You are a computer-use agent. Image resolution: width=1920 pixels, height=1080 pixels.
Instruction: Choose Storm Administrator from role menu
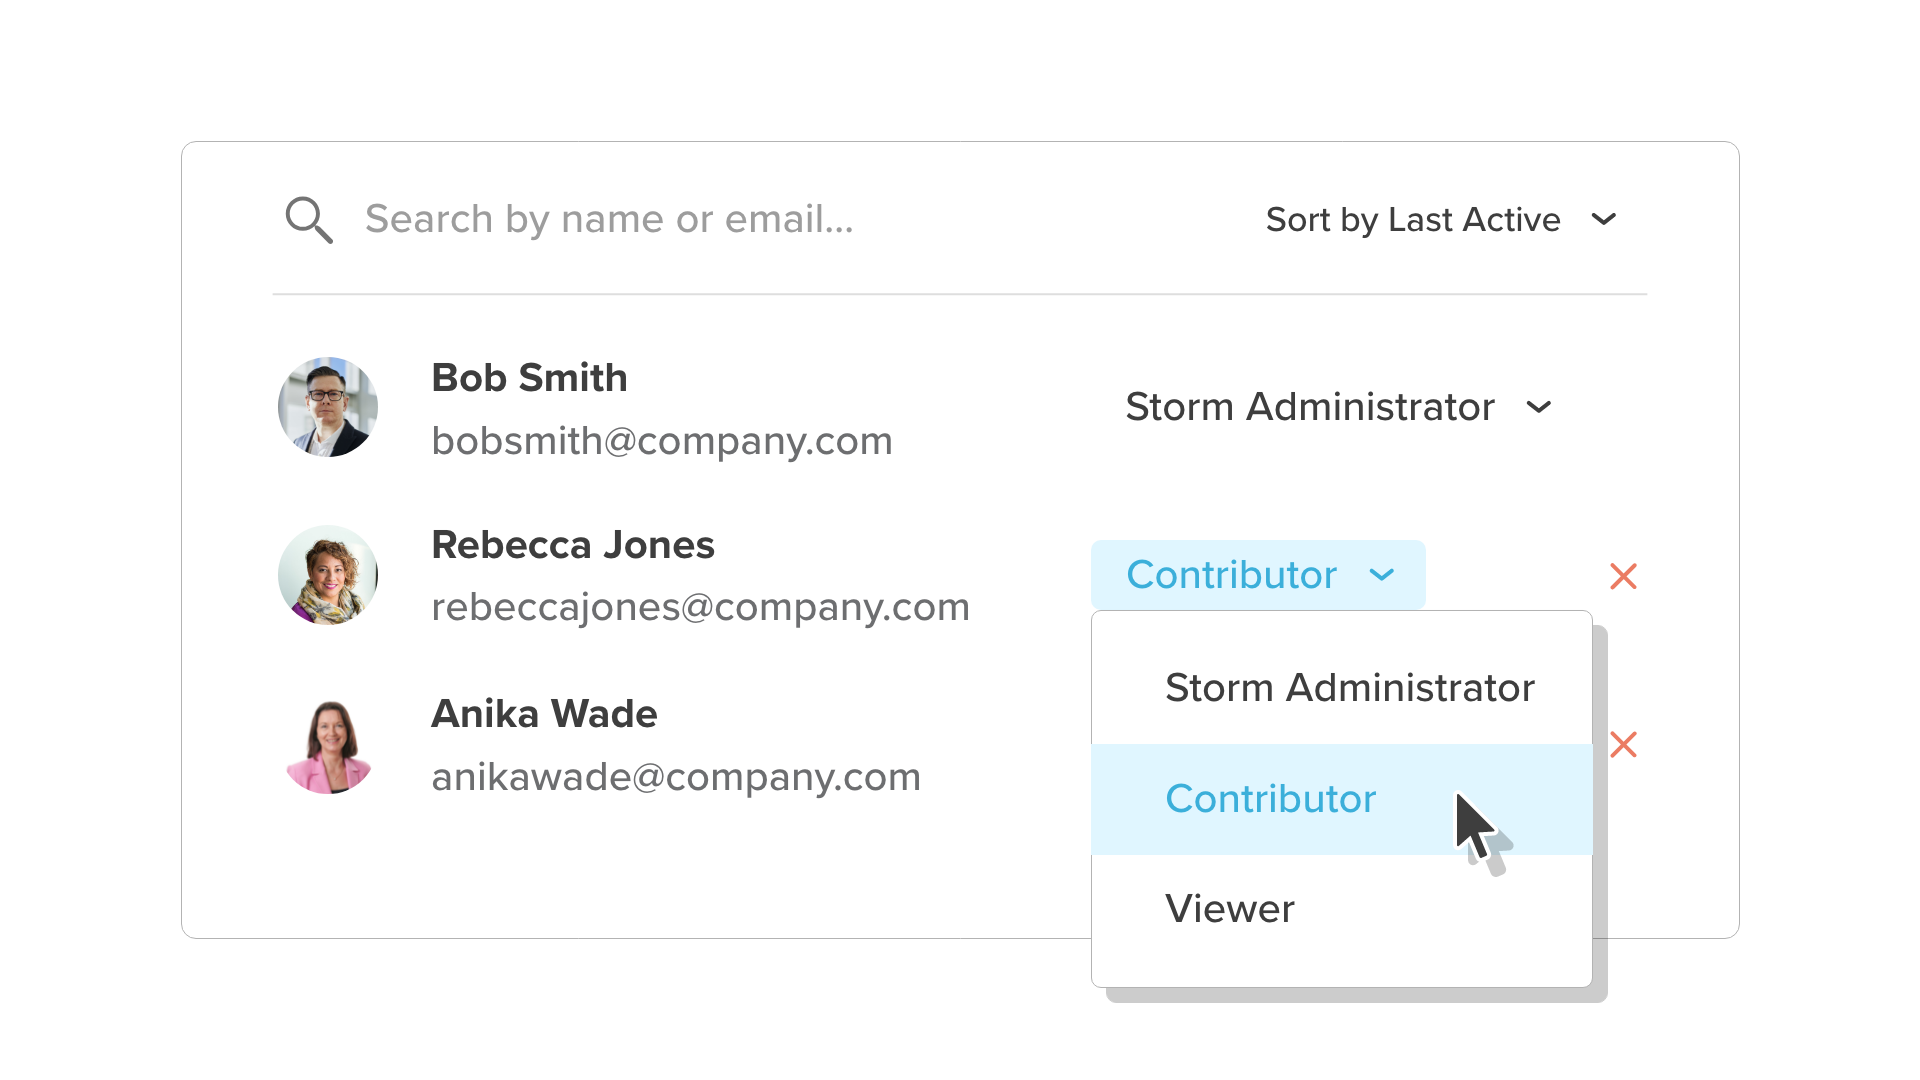(1342, 688)
